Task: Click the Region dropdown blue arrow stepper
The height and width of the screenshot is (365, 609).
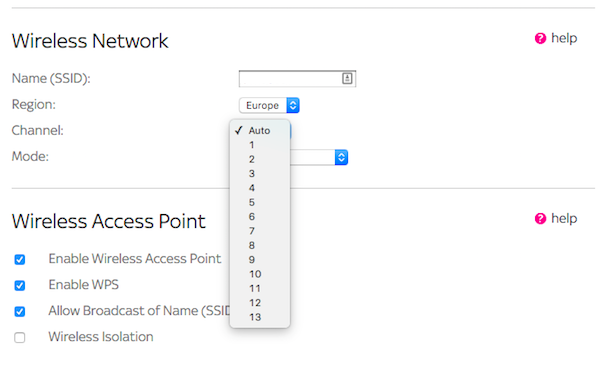Action: tap(293, 105)
